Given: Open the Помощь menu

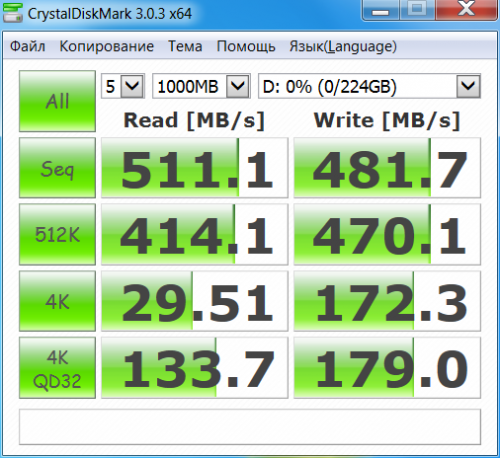Looking at the screenshot, I should (x=246, y=46).
